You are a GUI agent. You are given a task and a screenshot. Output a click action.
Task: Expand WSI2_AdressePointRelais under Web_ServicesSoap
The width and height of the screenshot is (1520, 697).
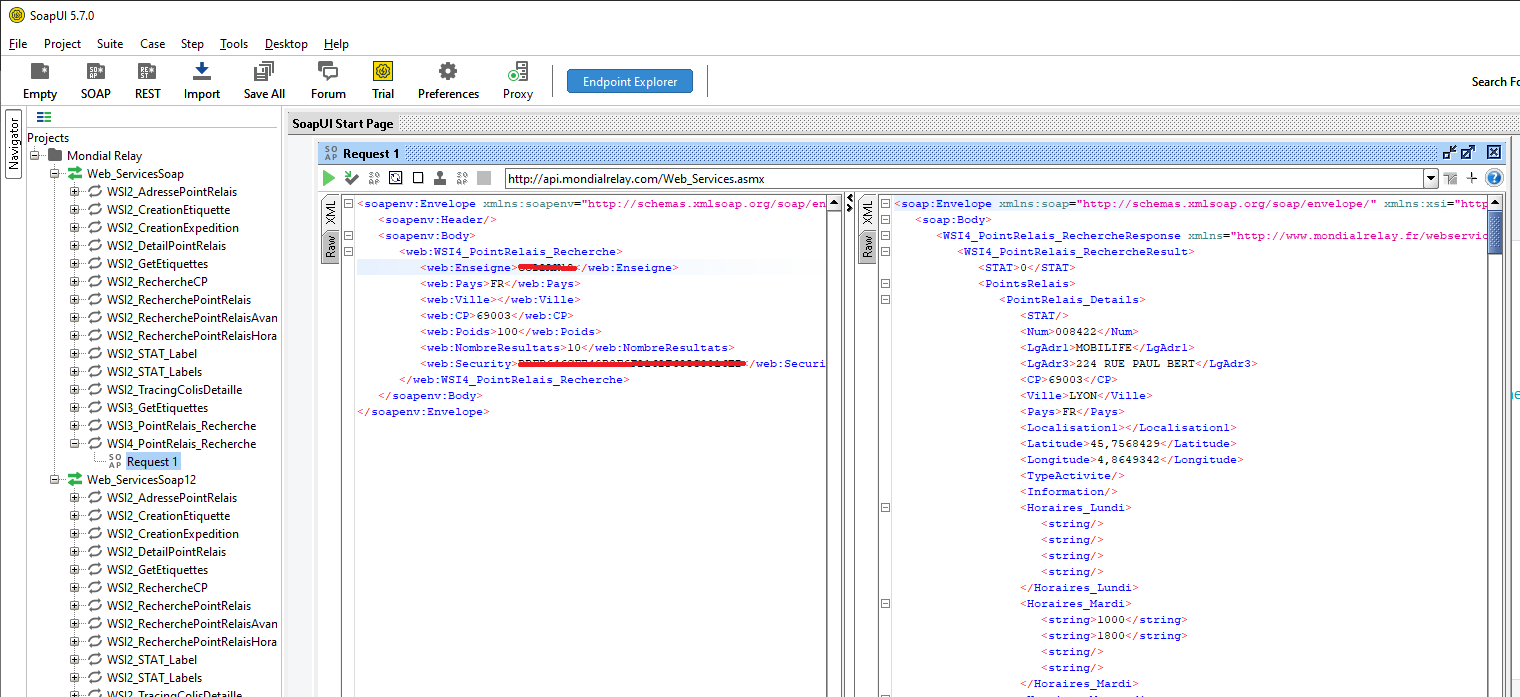(74, 192)
